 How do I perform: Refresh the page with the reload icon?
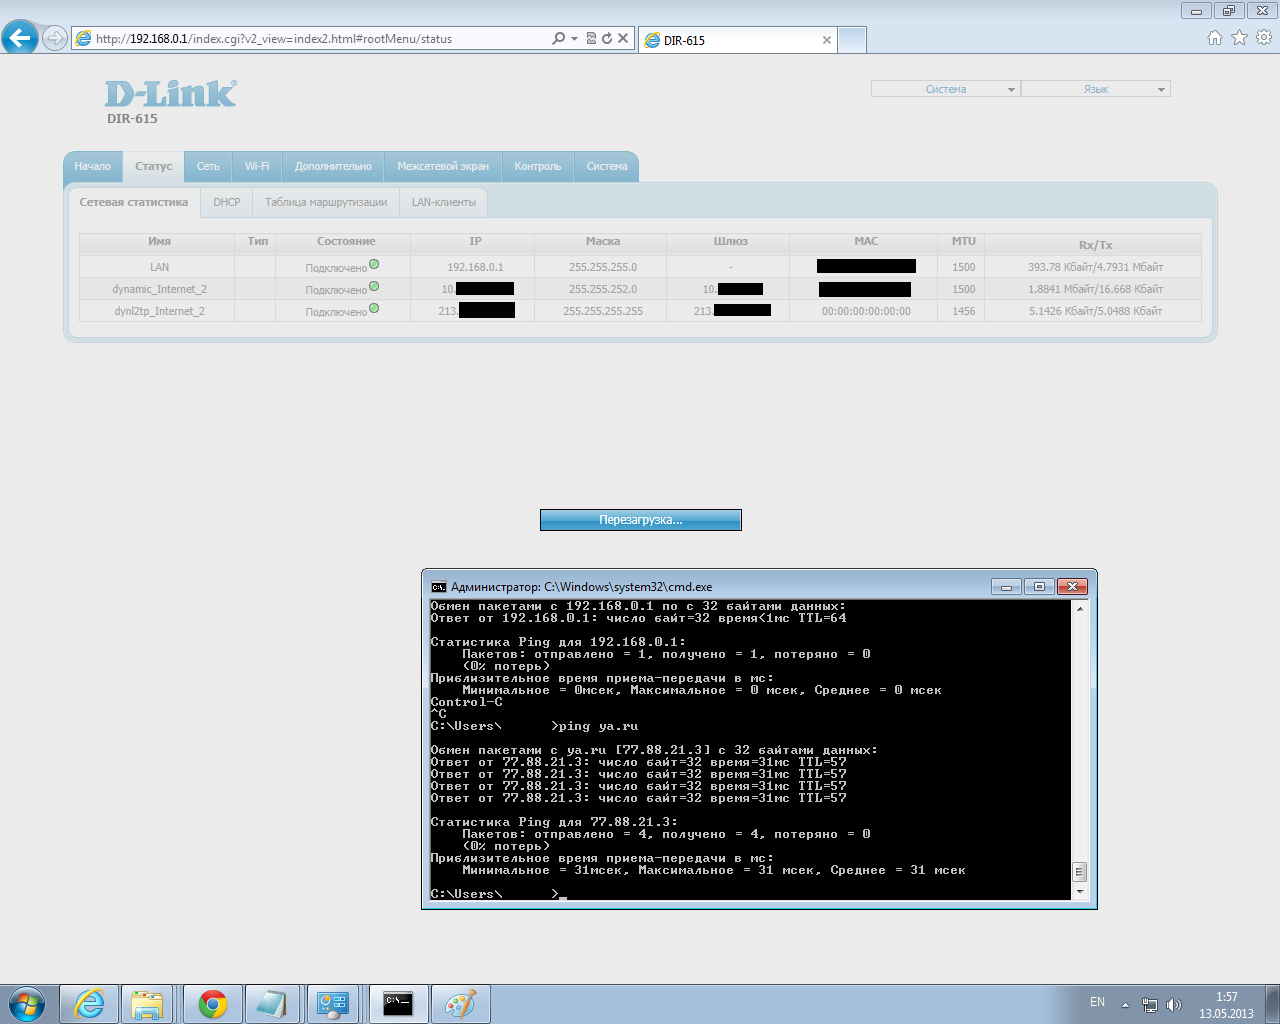coord(607,38)
